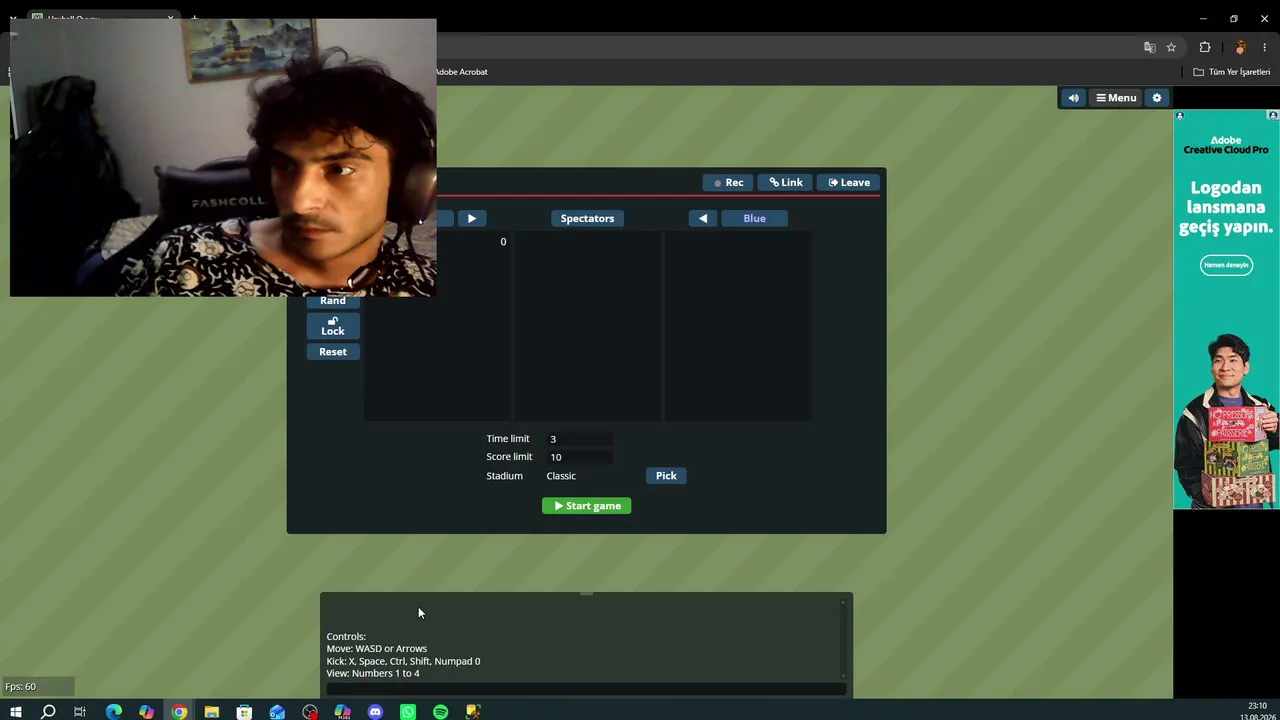The width and height of the screenshot is (1280, 720).
Task: Open the game settings gear
Action: [1157, 98]
